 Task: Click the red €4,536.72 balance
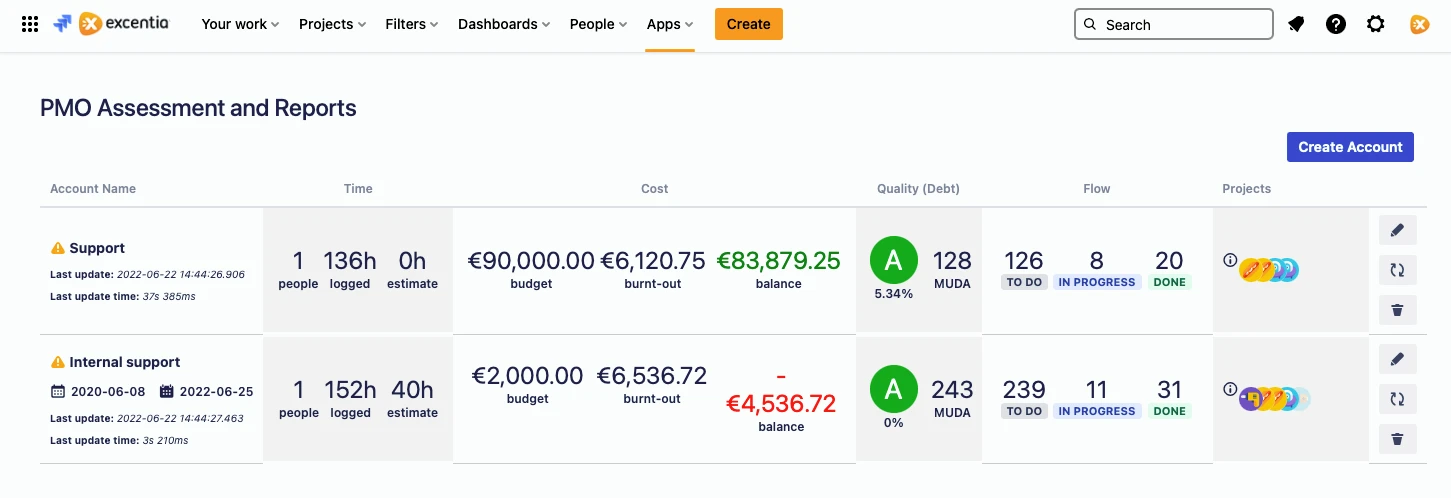point(781,404)
